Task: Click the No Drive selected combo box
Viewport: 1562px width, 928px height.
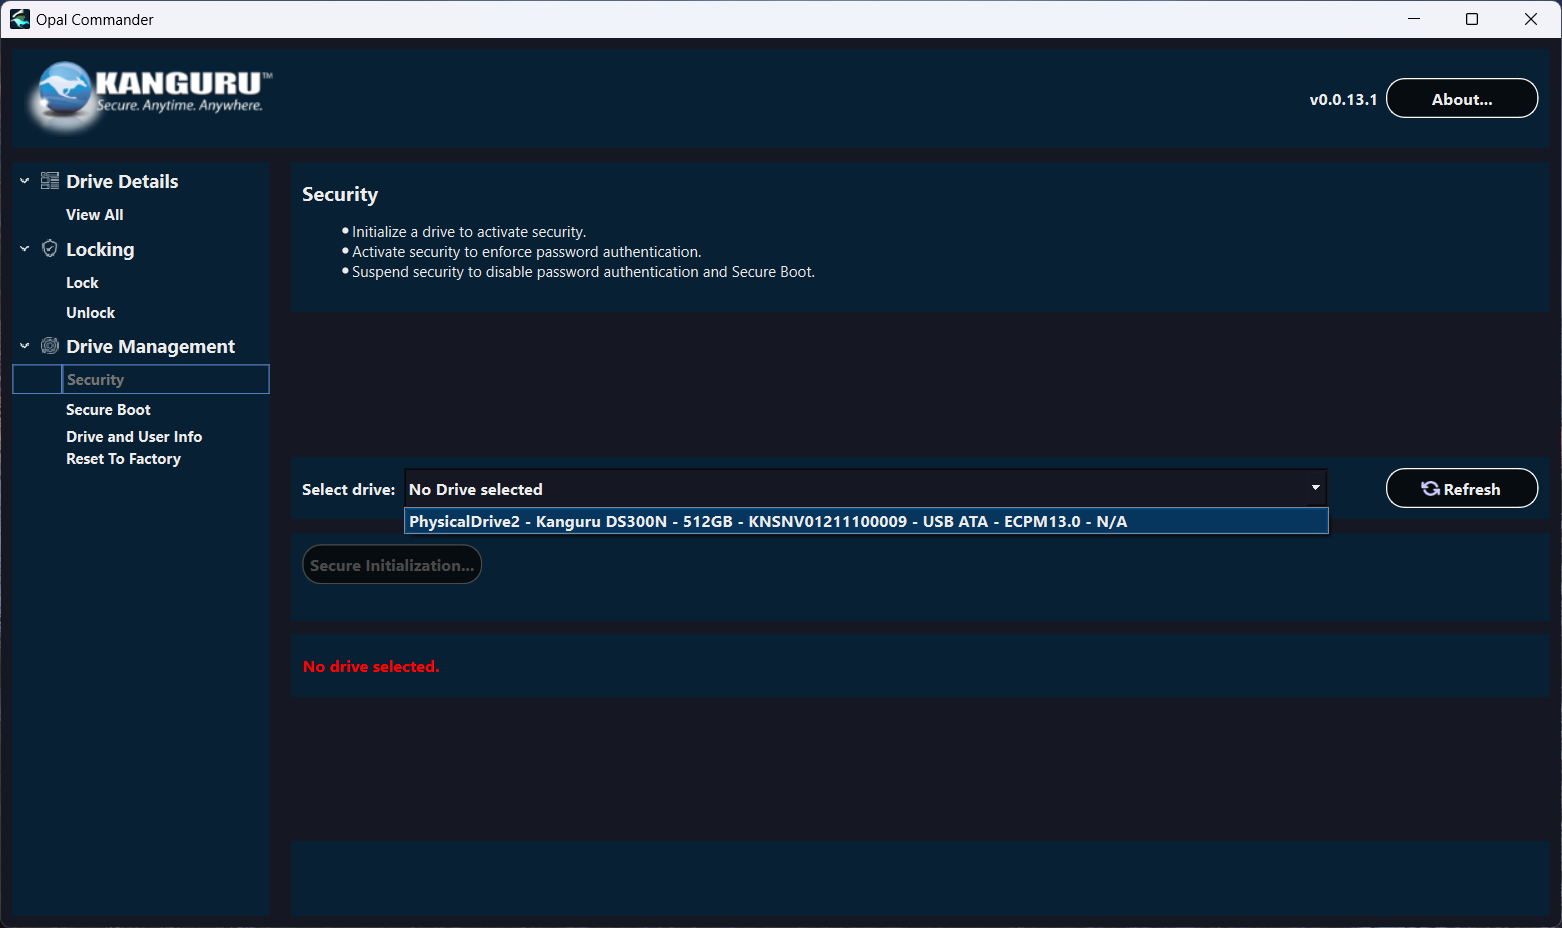Action: click(x=865, y=489)
